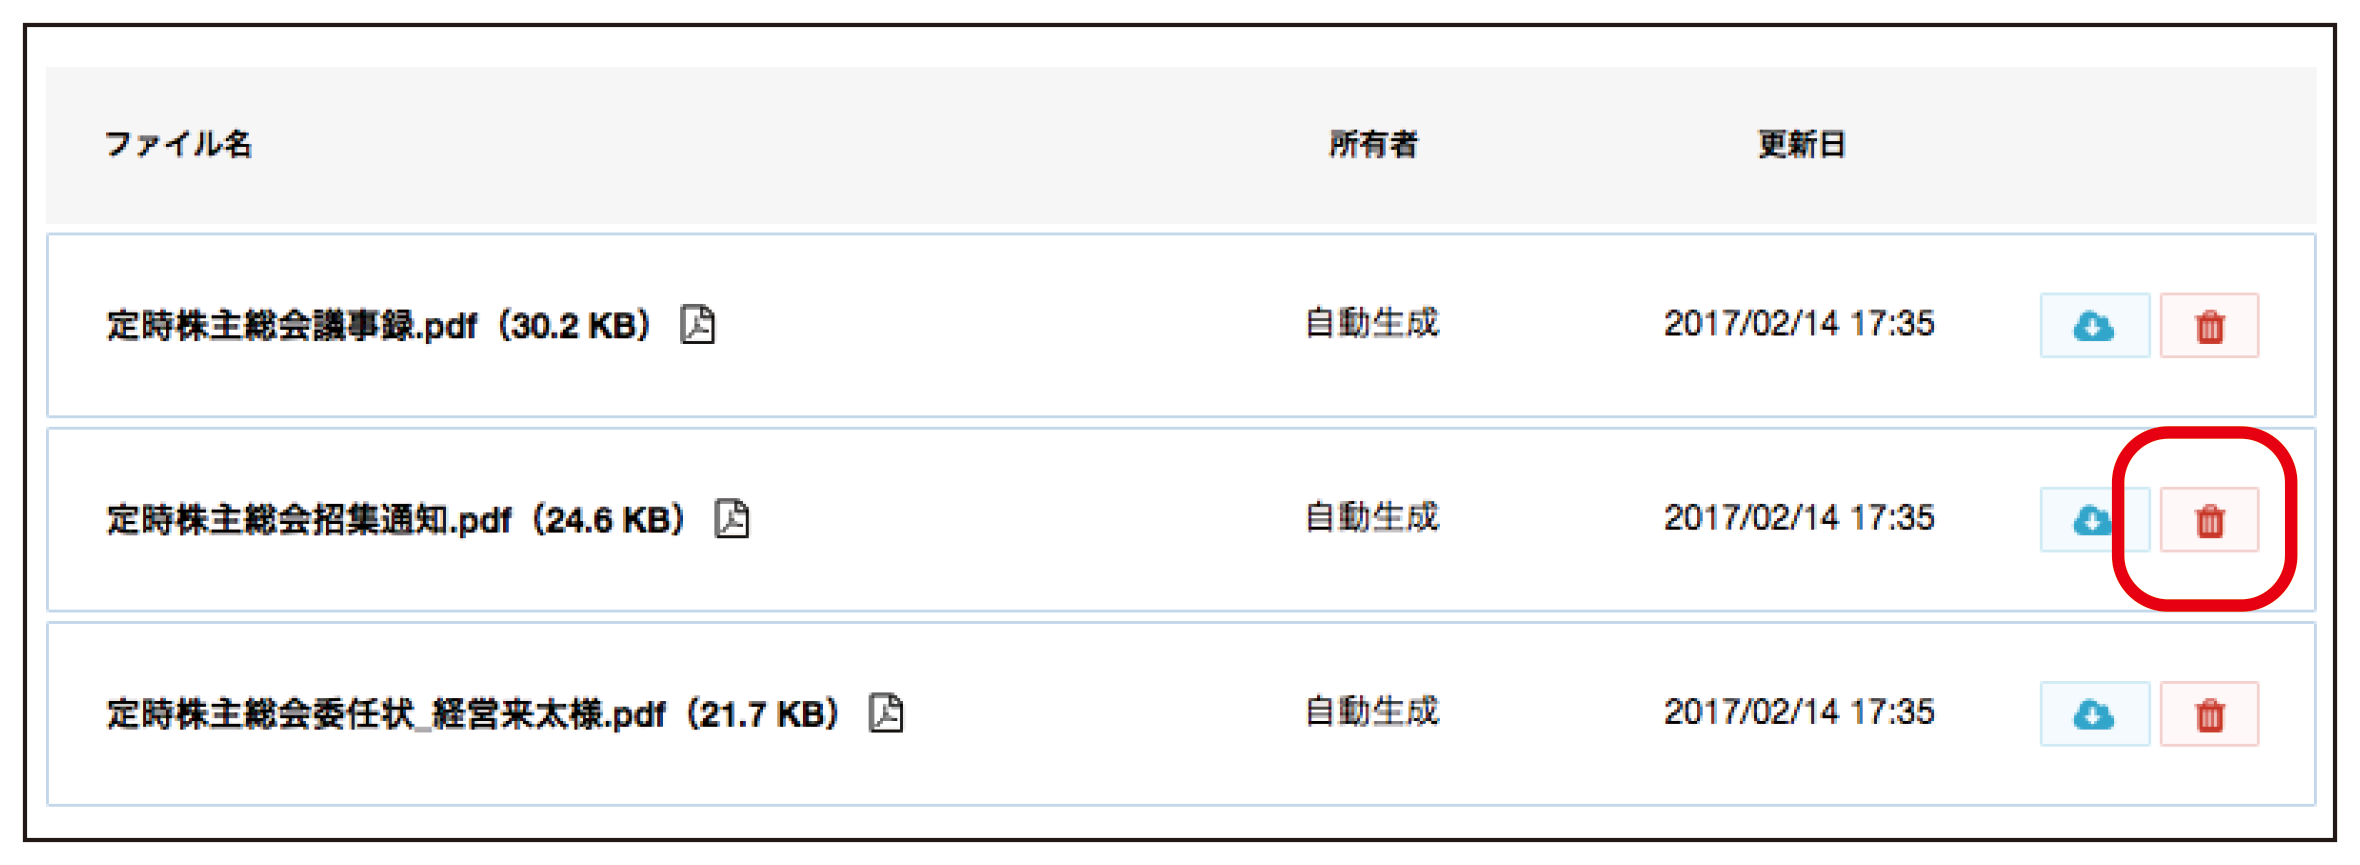
Task: Sort by ファイル名 column header
Action: coord(179,144)
